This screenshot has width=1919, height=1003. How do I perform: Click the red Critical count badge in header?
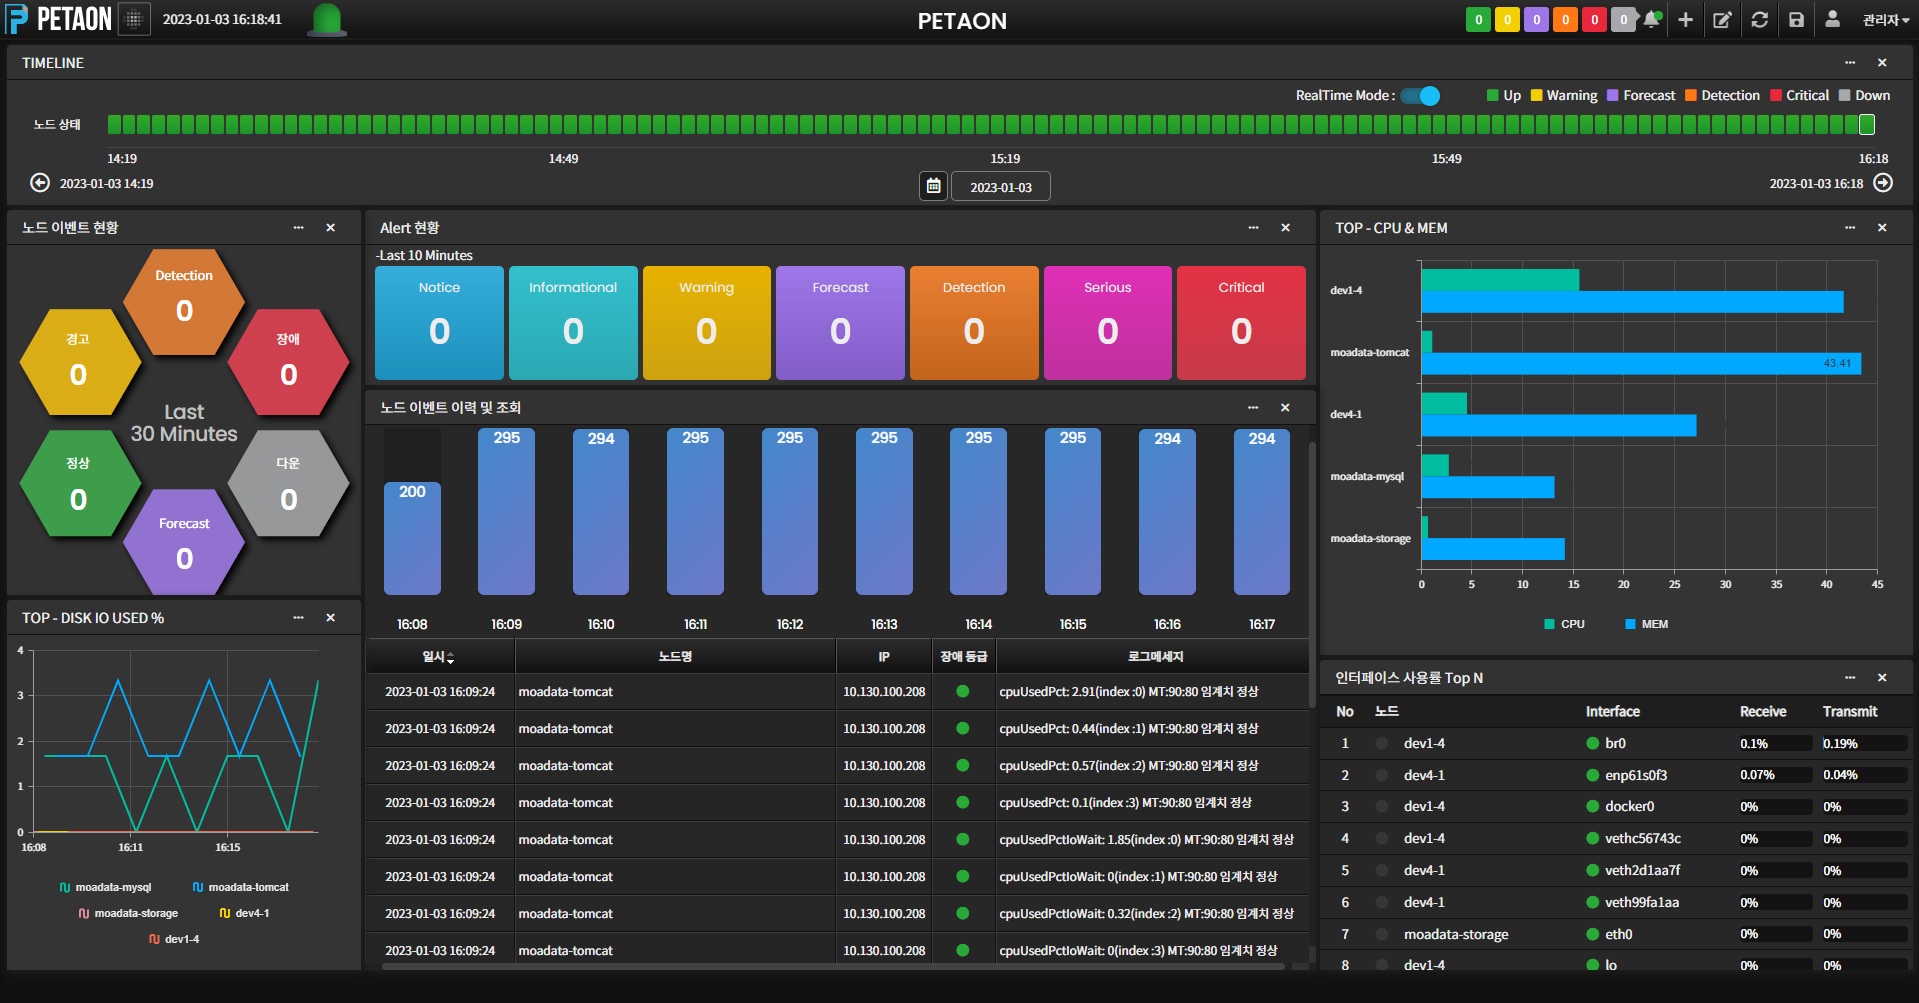(x=1594, y=19)
